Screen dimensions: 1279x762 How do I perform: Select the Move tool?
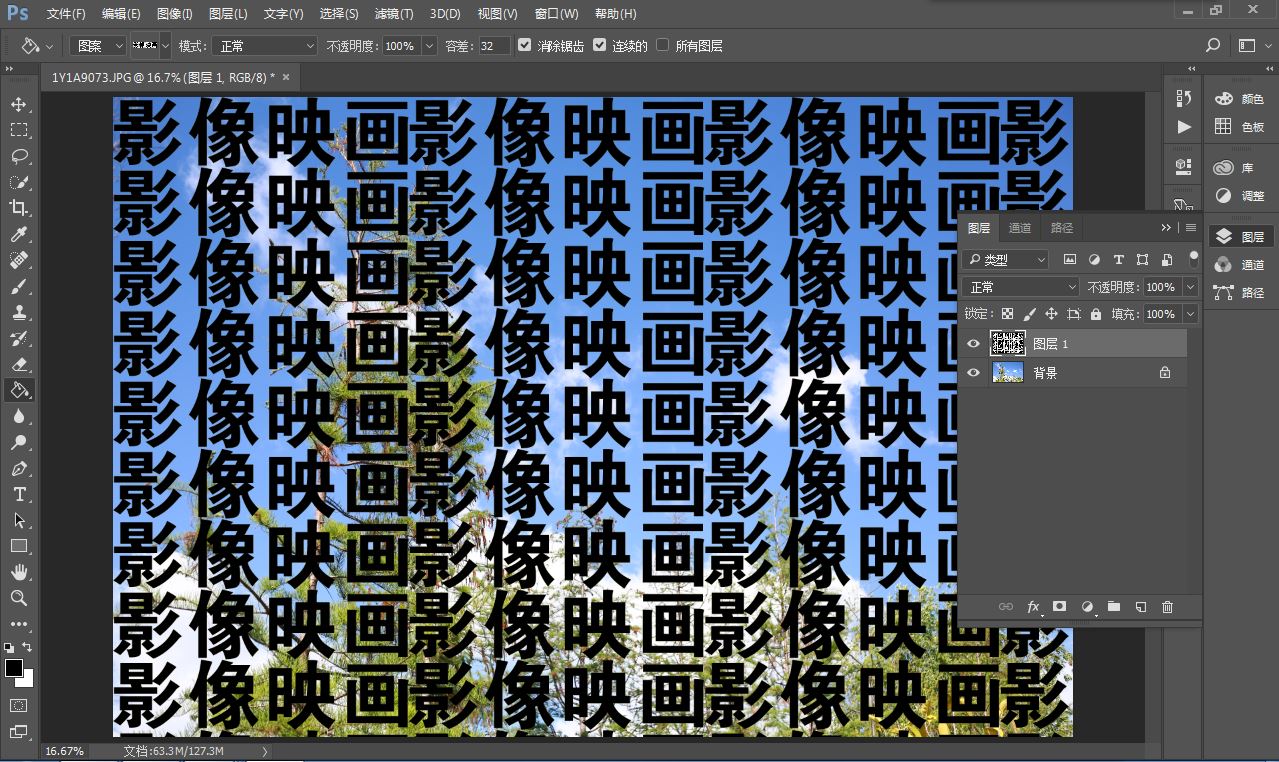click(19, 104)
